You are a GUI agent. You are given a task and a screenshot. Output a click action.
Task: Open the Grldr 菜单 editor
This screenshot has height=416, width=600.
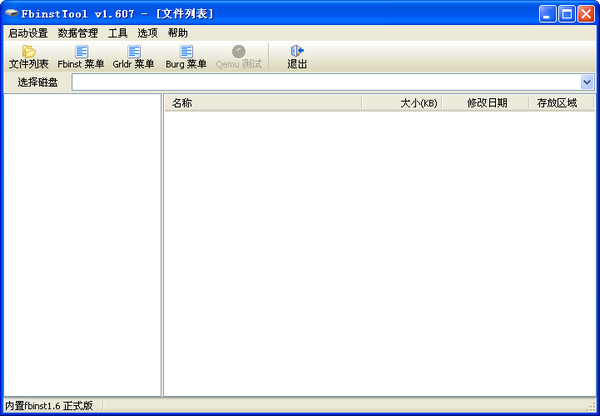(x=133, y=57)
